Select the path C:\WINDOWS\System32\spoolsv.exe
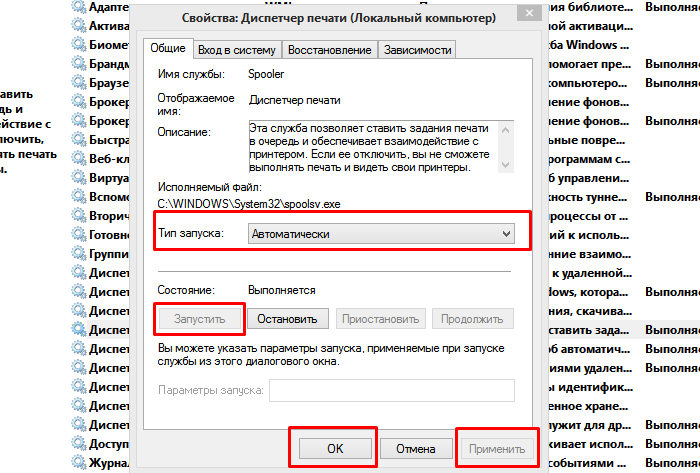Image resolution: width=700 pixels, height=473 pixels. click(x=249, y=204)
